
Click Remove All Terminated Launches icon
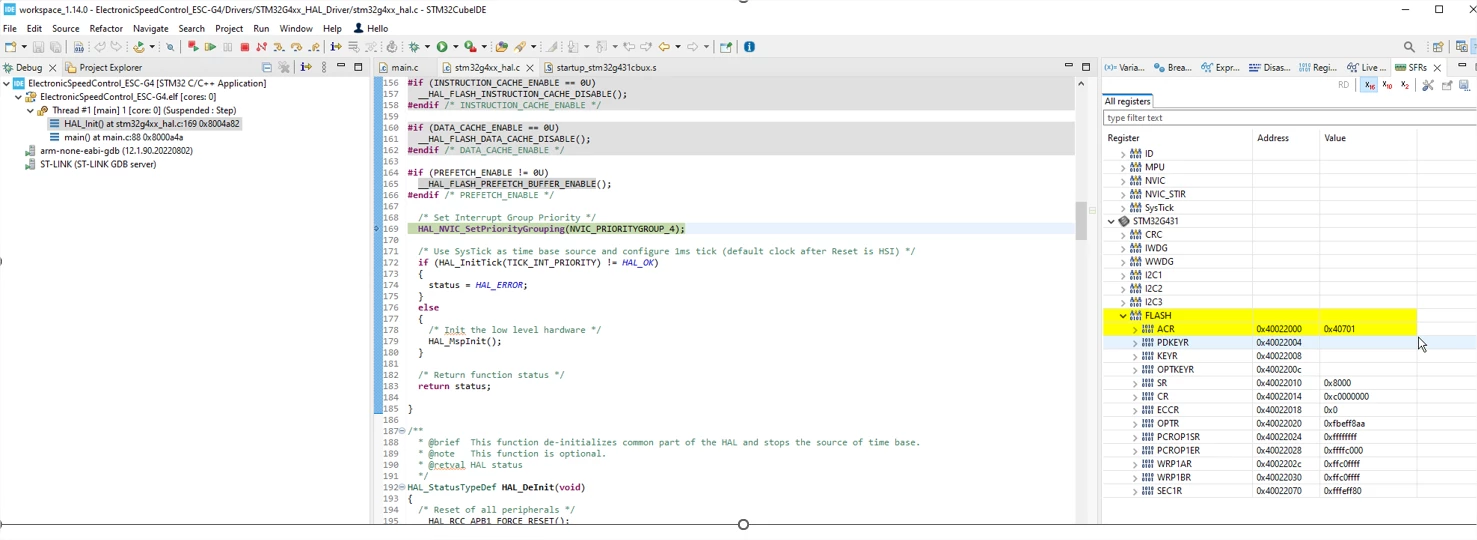coord(284,67)
